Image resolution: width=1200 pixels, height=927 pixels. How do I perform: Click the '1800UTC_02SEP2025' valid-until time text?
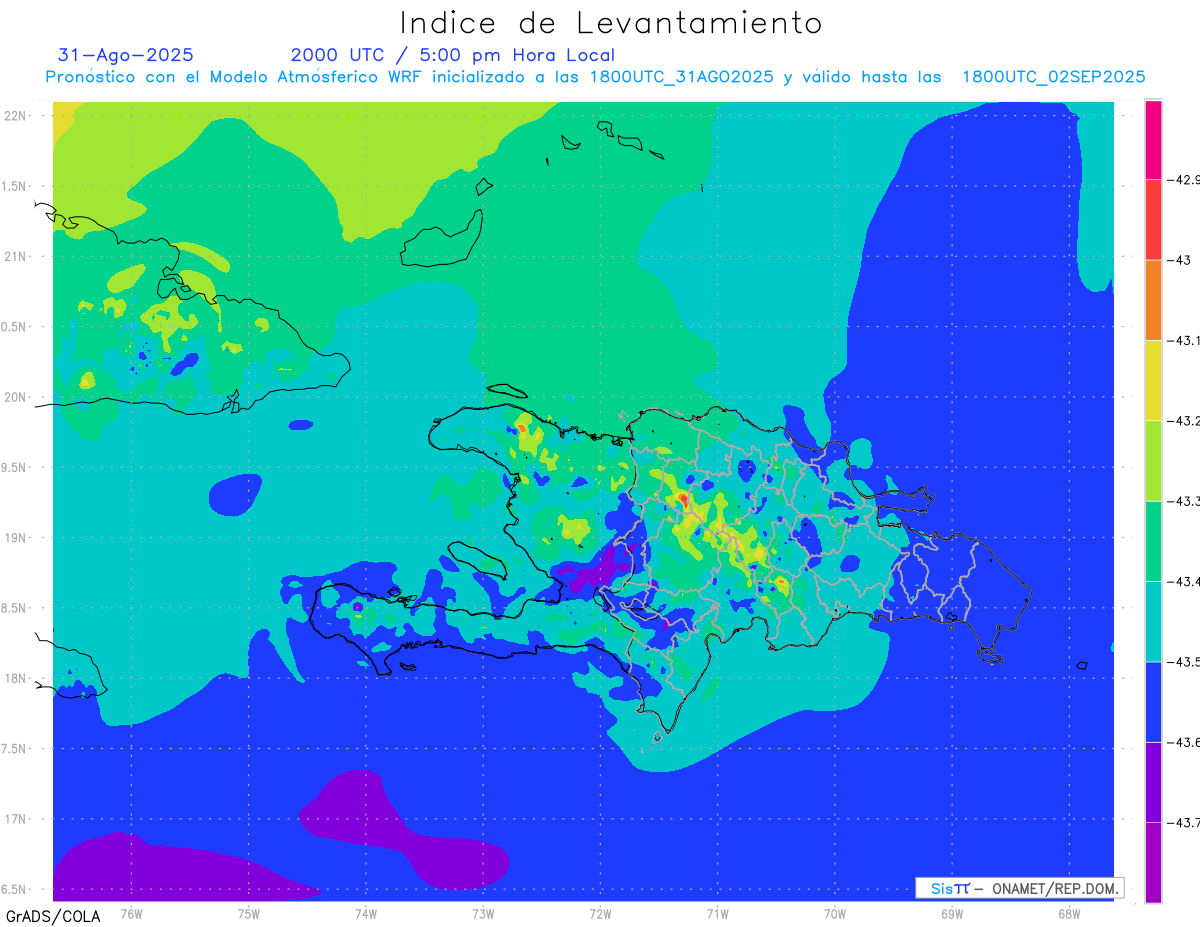(x=1053, y=77)
